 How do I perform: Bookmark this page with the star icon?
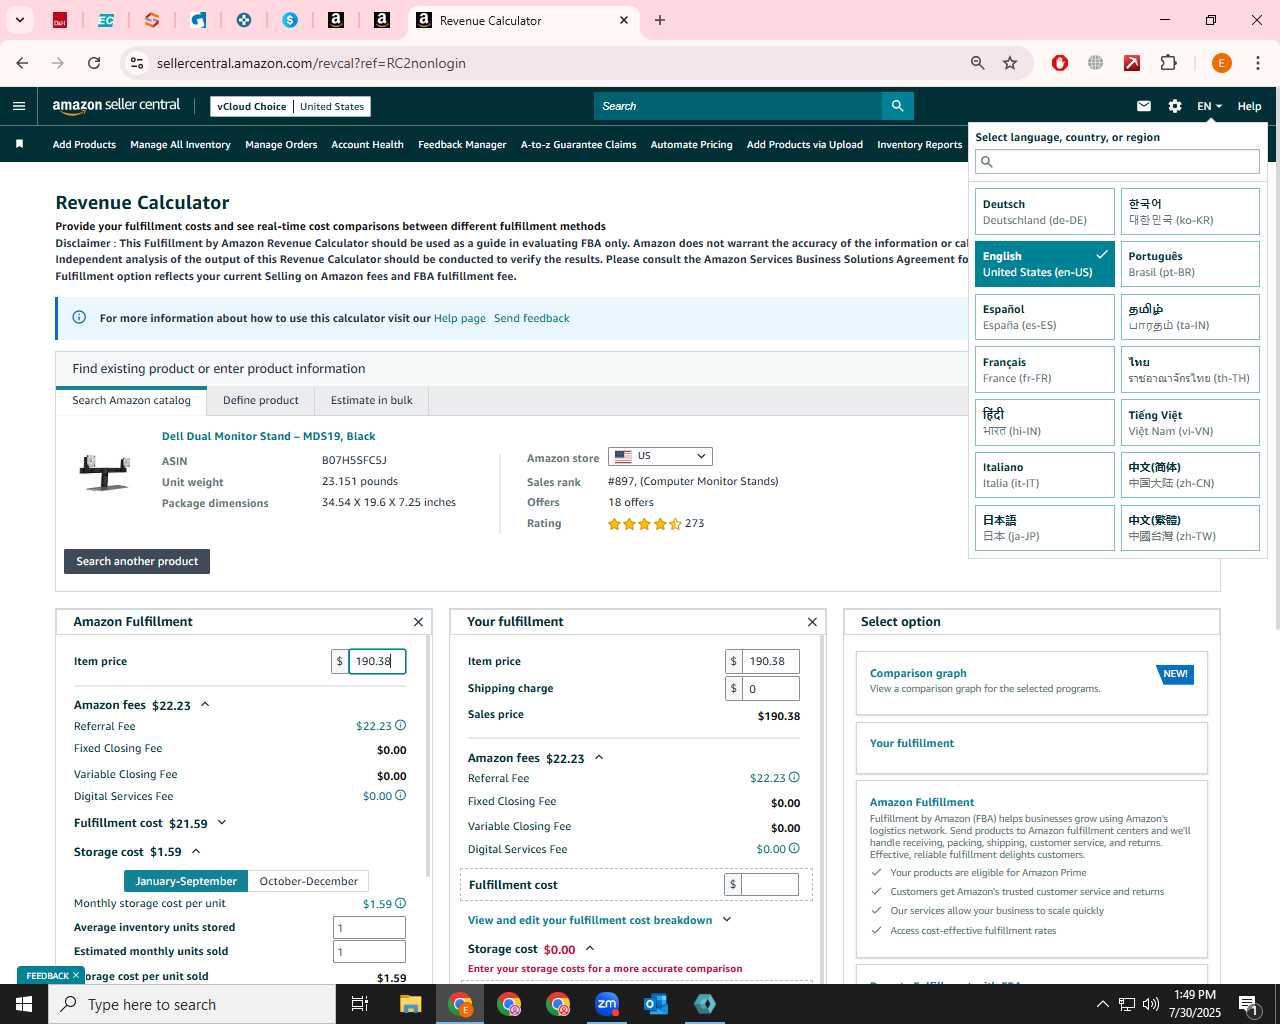point(1010,63)
